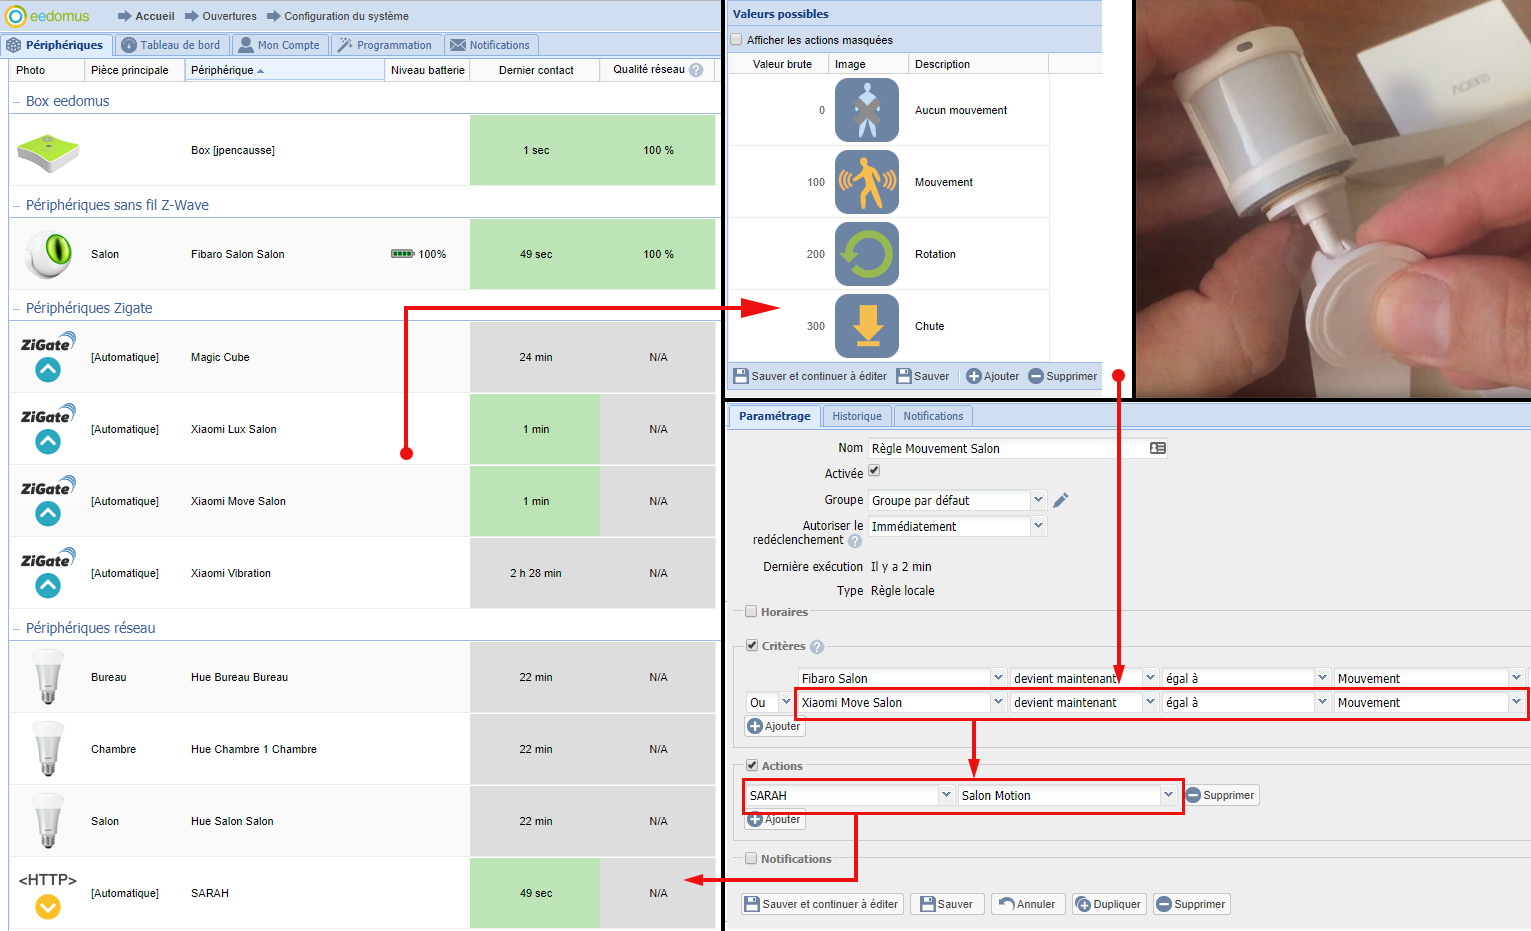Click the ZiGate icon for Magic Cube
The height and width of the screenshot is (931, 1531).
coord(47,357)
